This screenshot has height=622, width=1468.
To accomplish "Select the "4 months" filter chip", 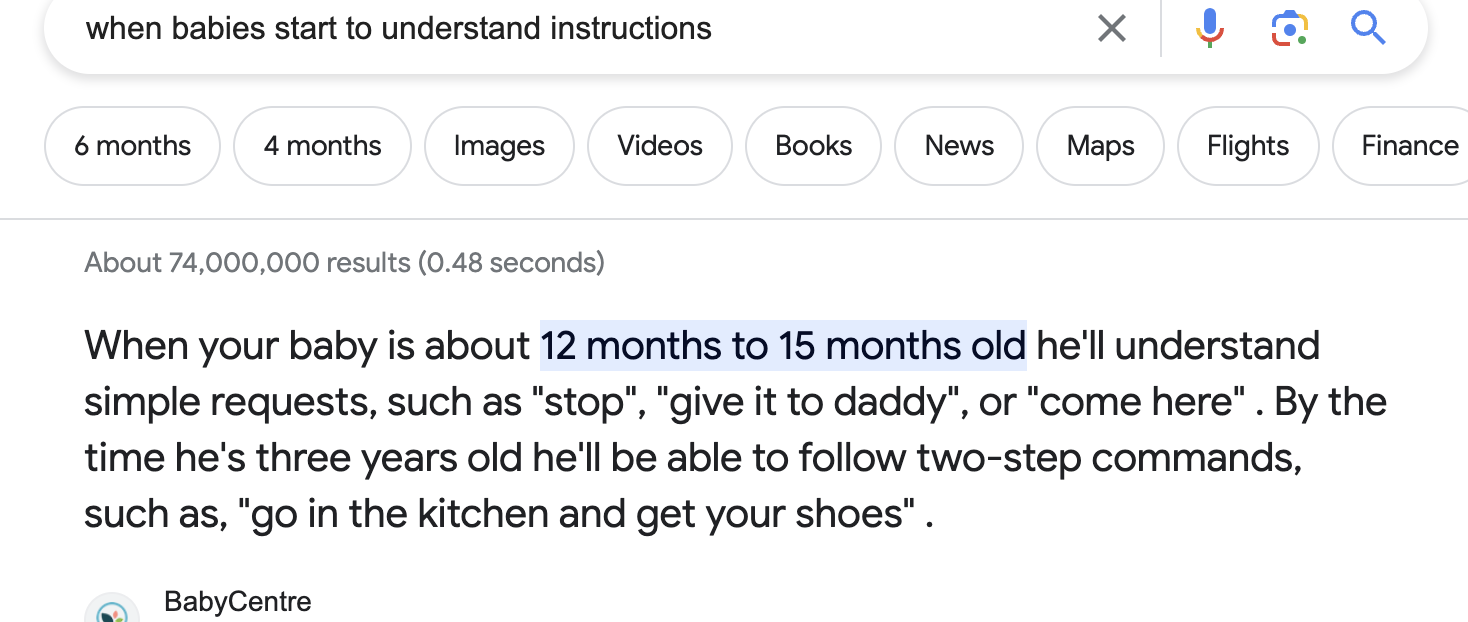I will 322,146.
